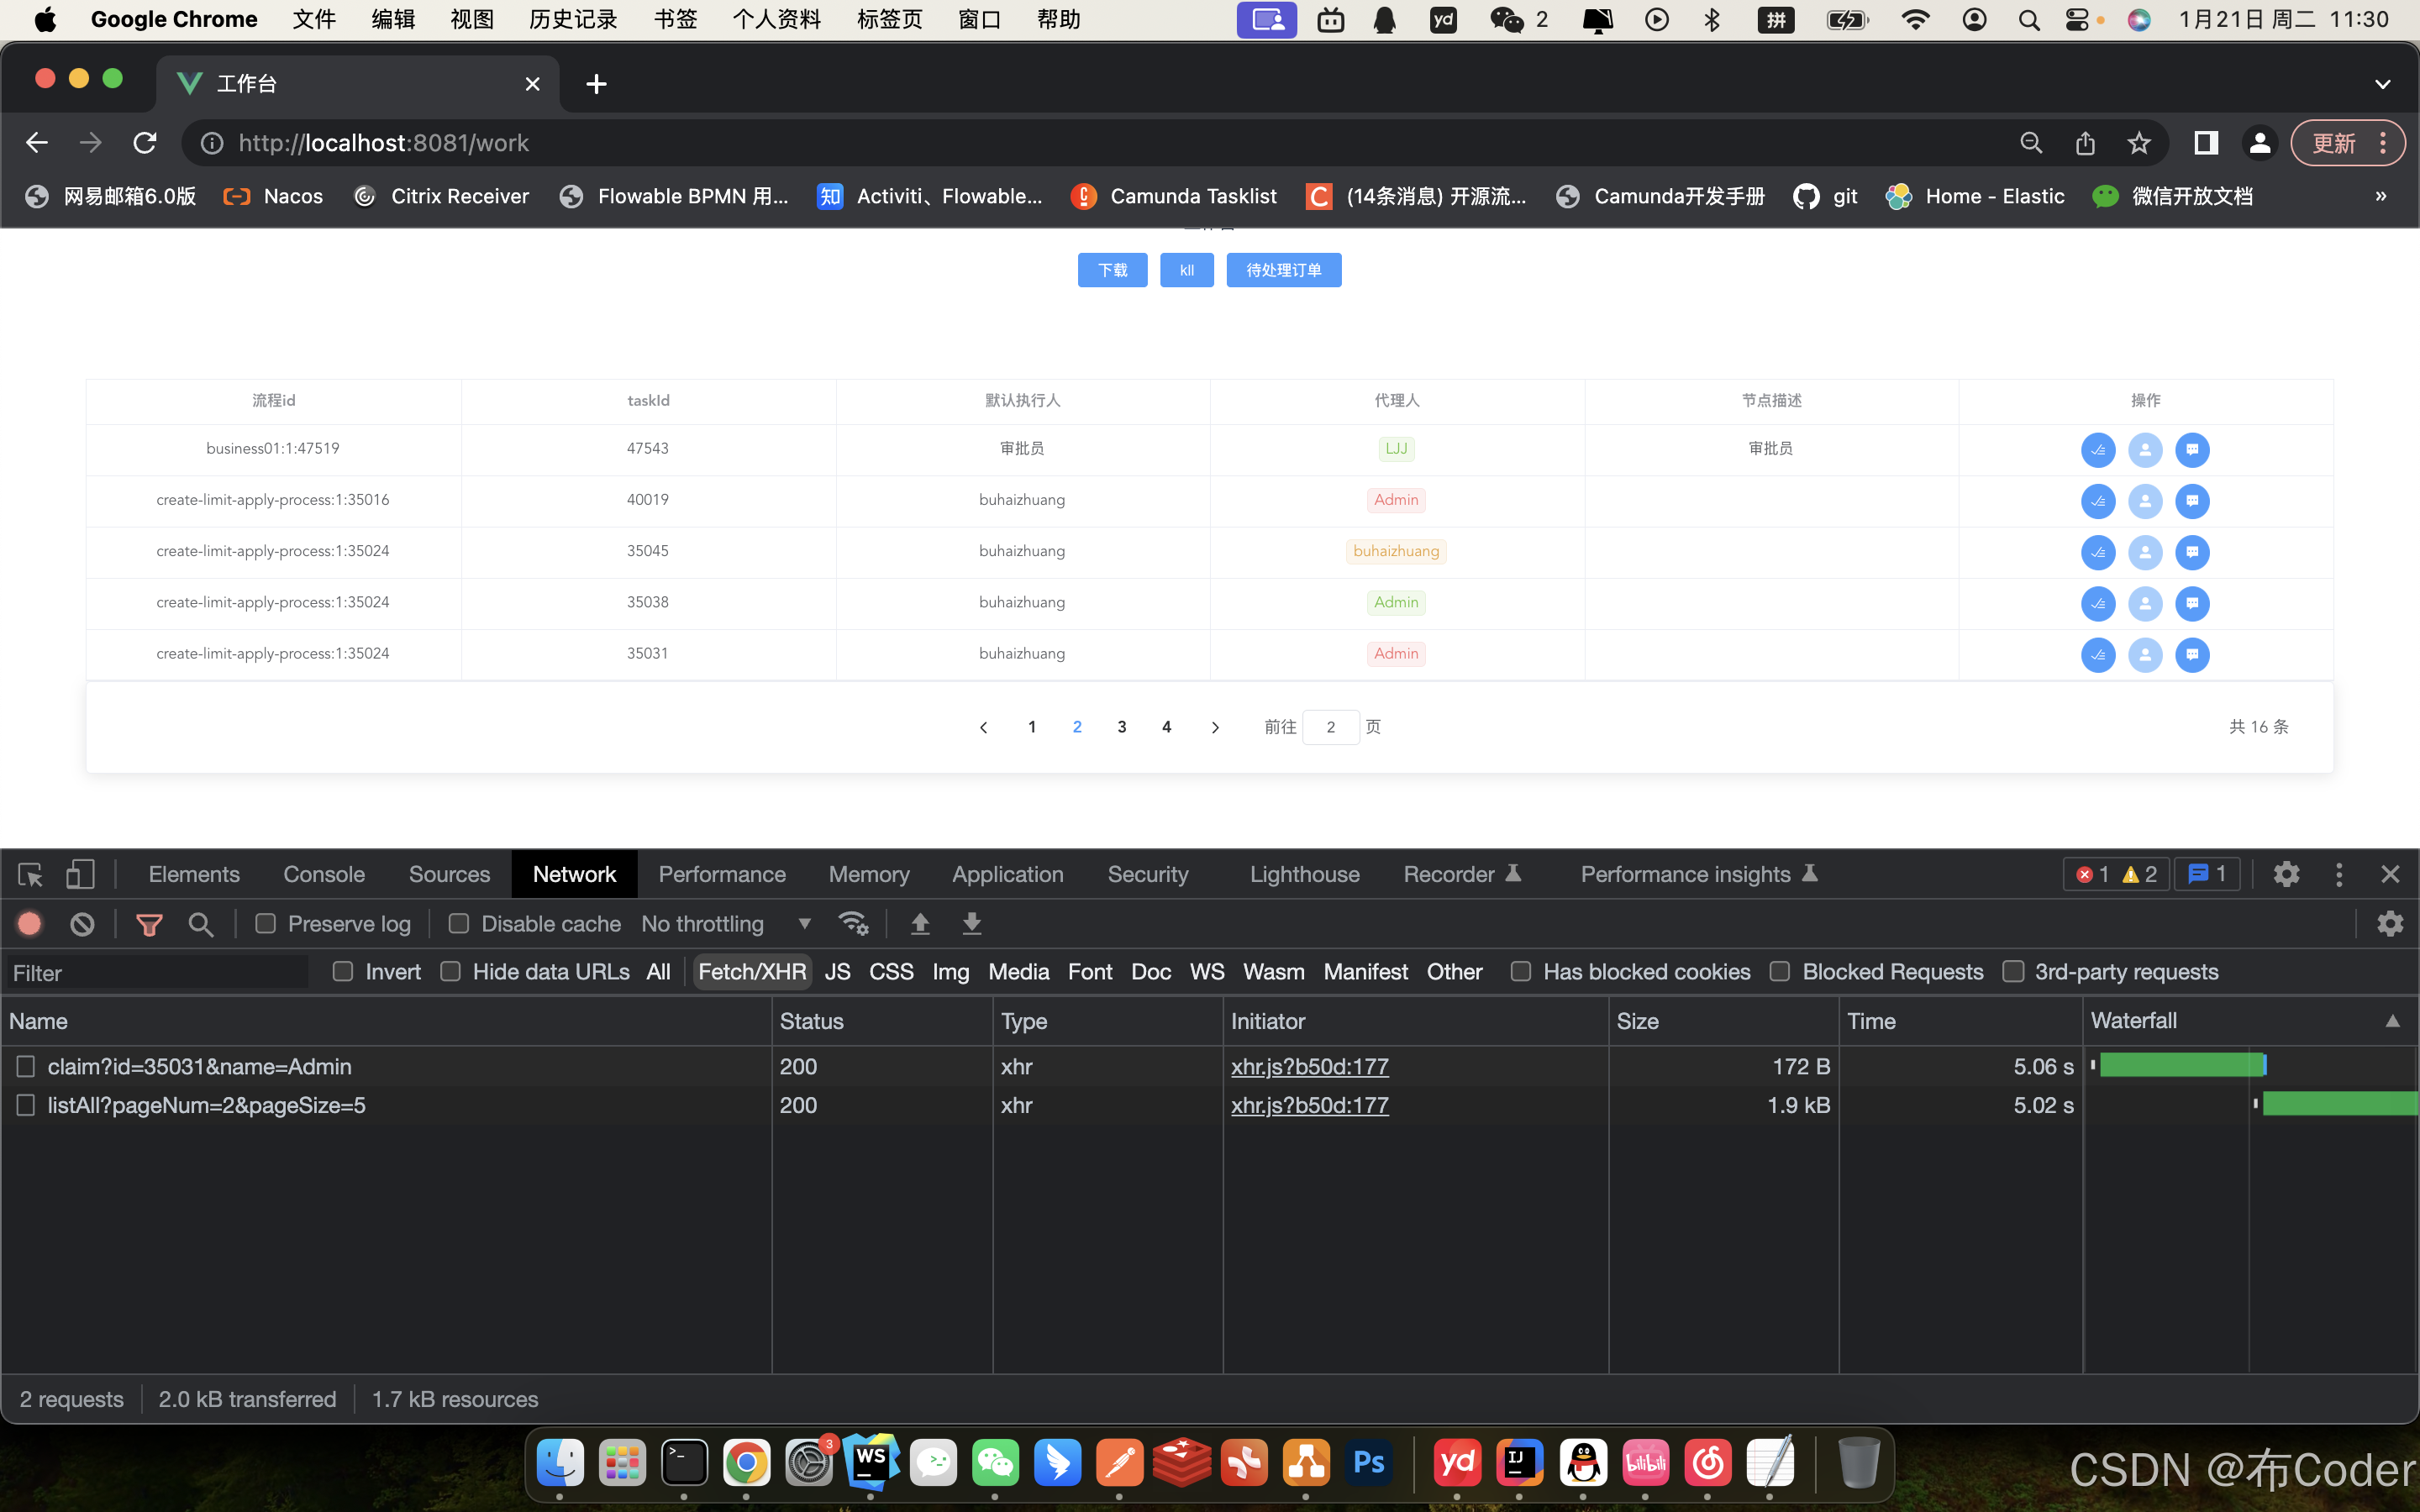Click the Chrome address bar URL
The image size is (2420, 1512).
click(384, 143)
